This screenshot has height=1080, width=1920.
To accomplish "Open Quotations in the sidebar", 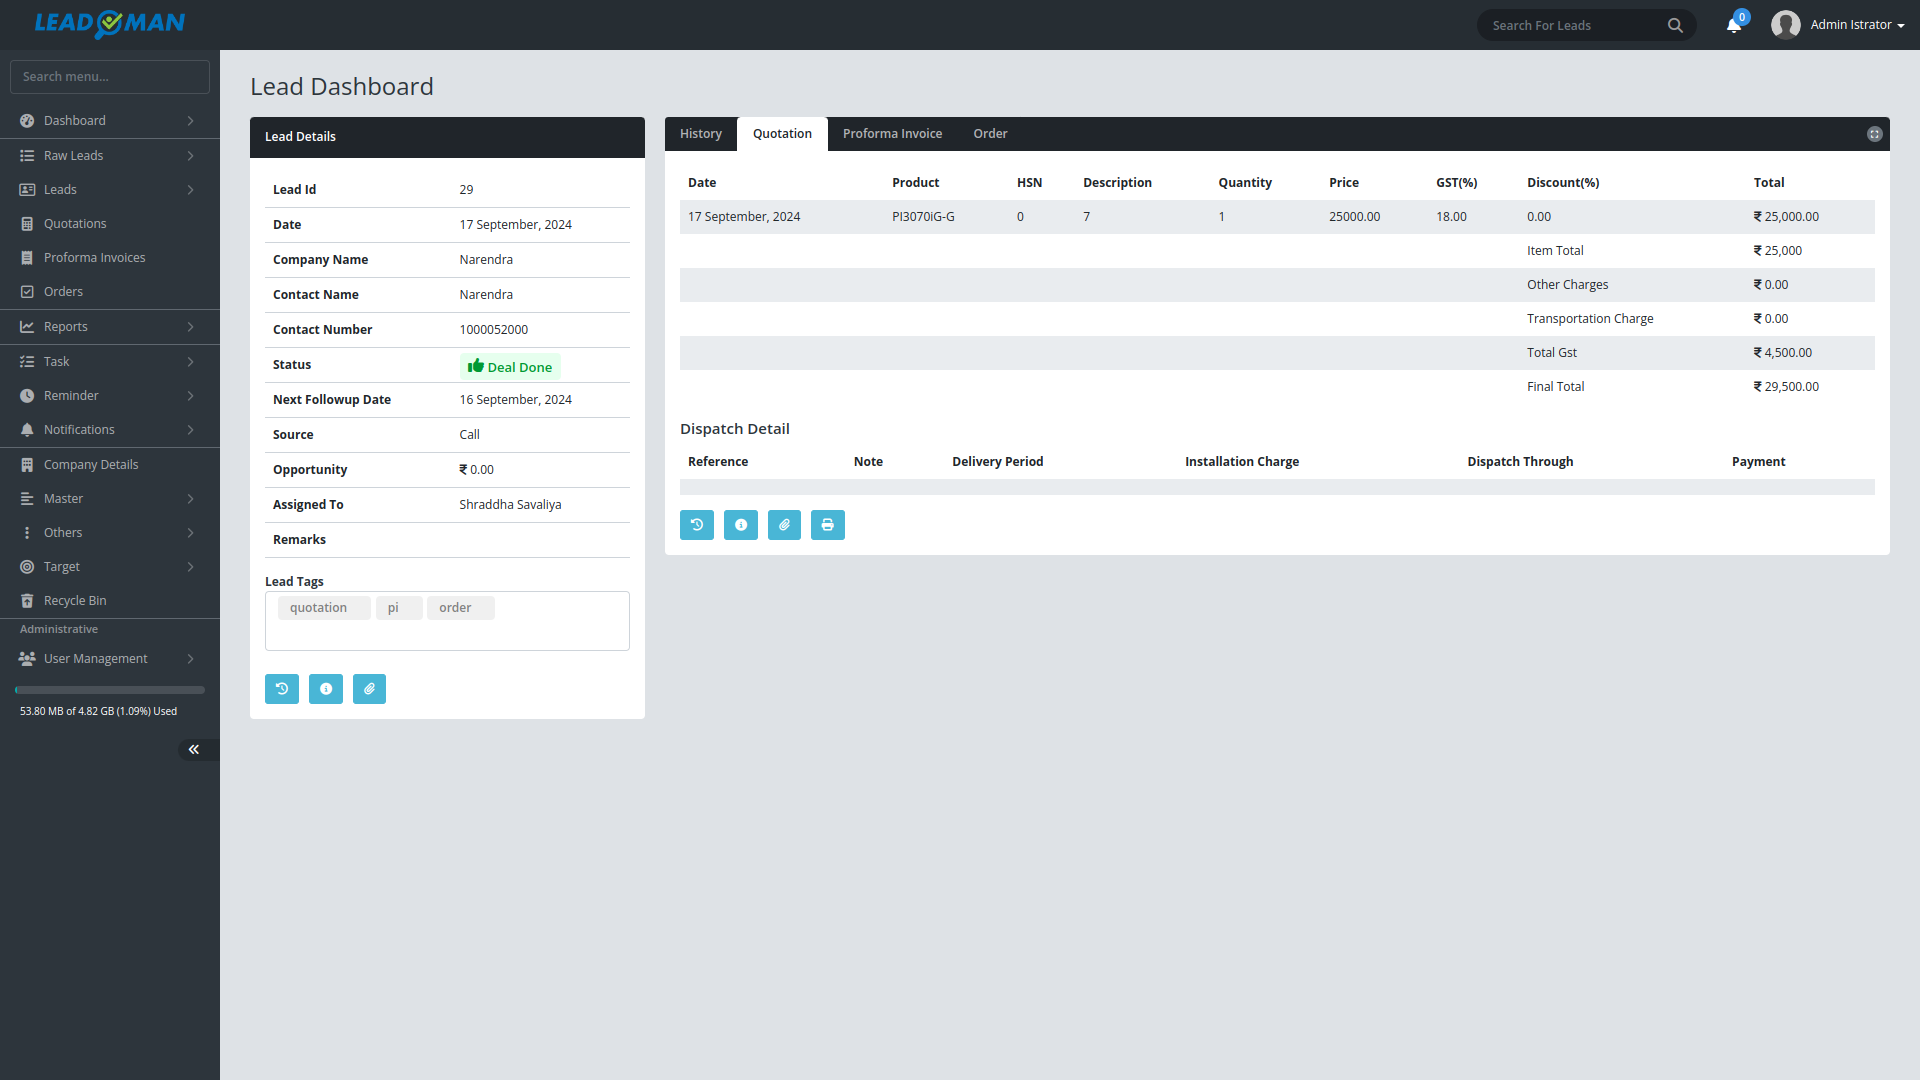I will coord(110,224).
